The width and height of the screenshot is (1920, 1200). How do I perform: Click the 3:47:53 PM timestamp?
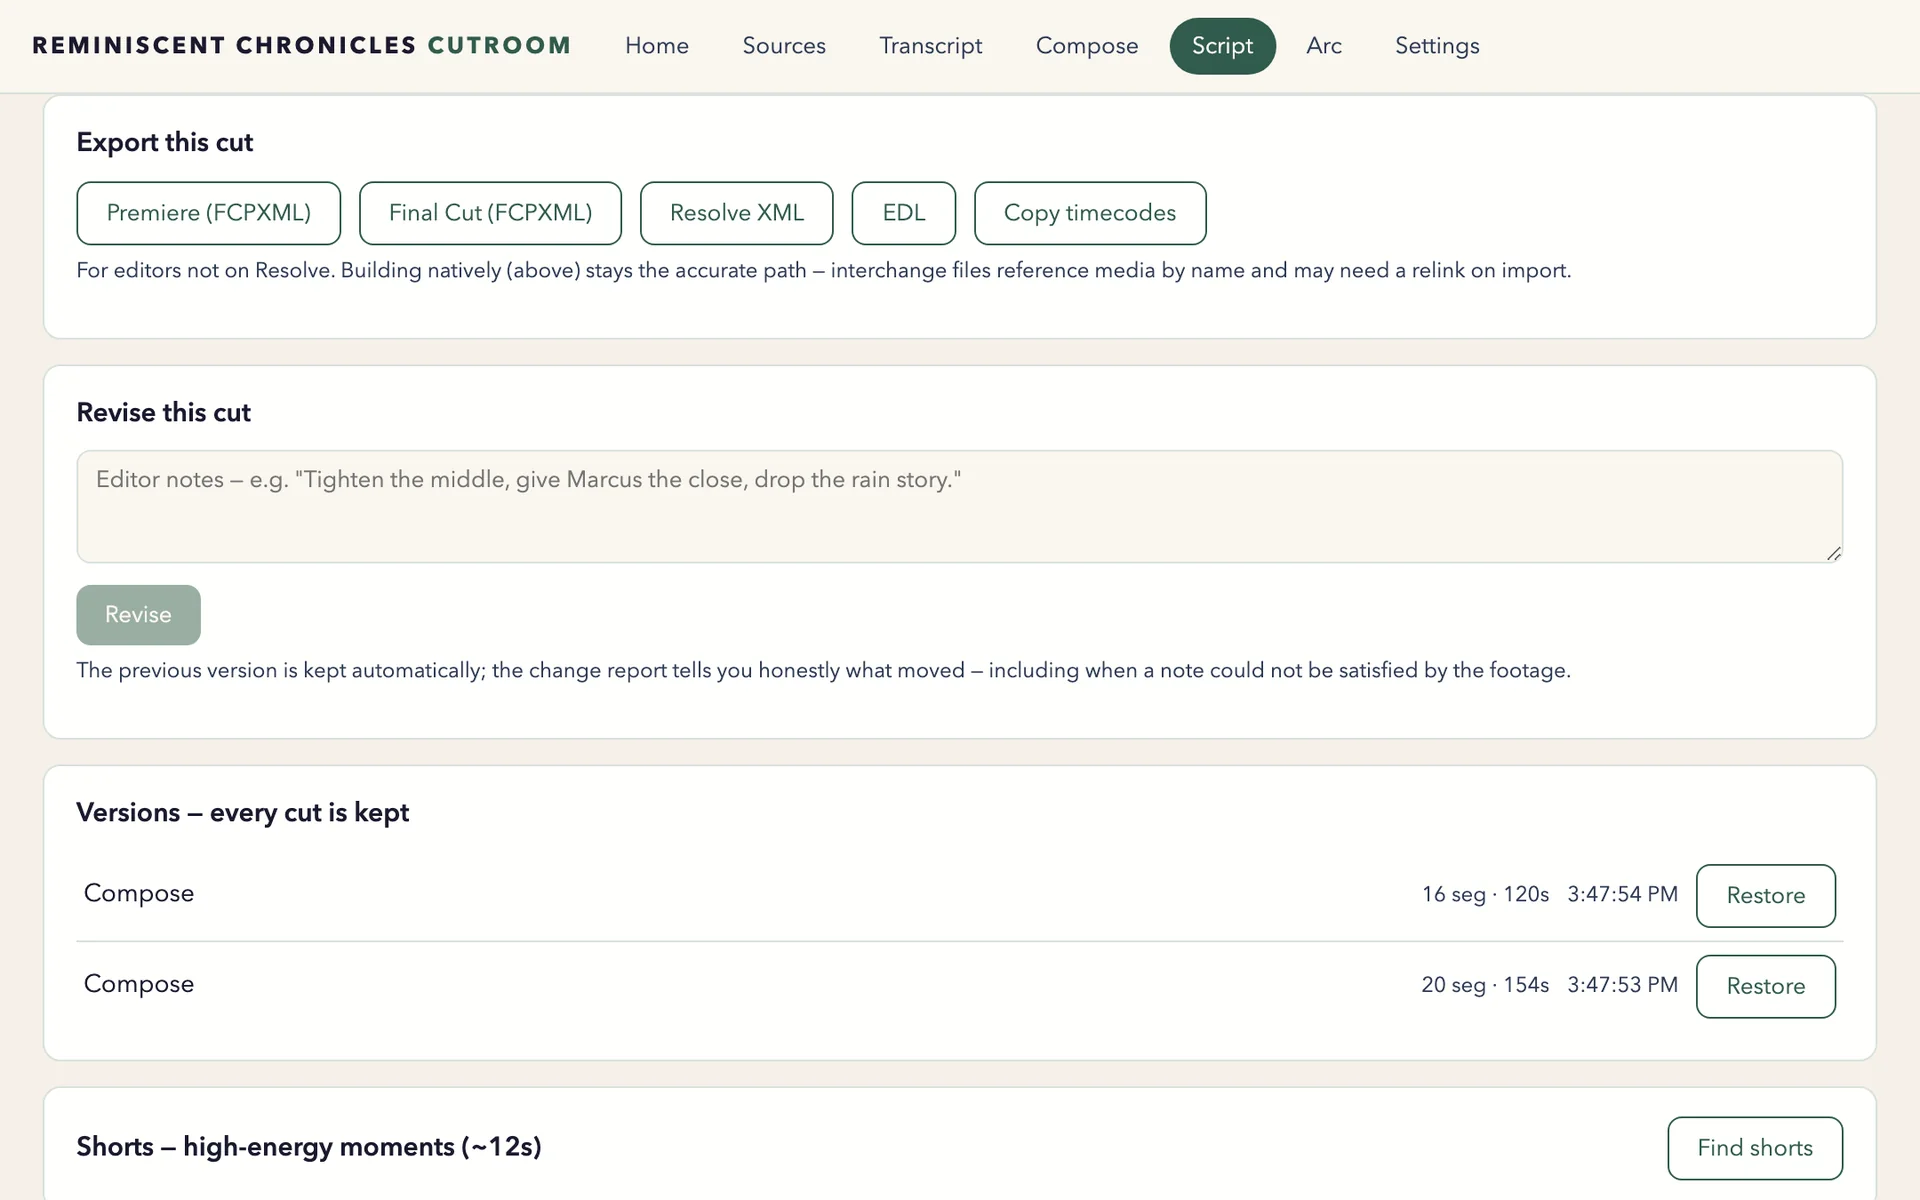pyautogui.click(x=1622, y=985)
